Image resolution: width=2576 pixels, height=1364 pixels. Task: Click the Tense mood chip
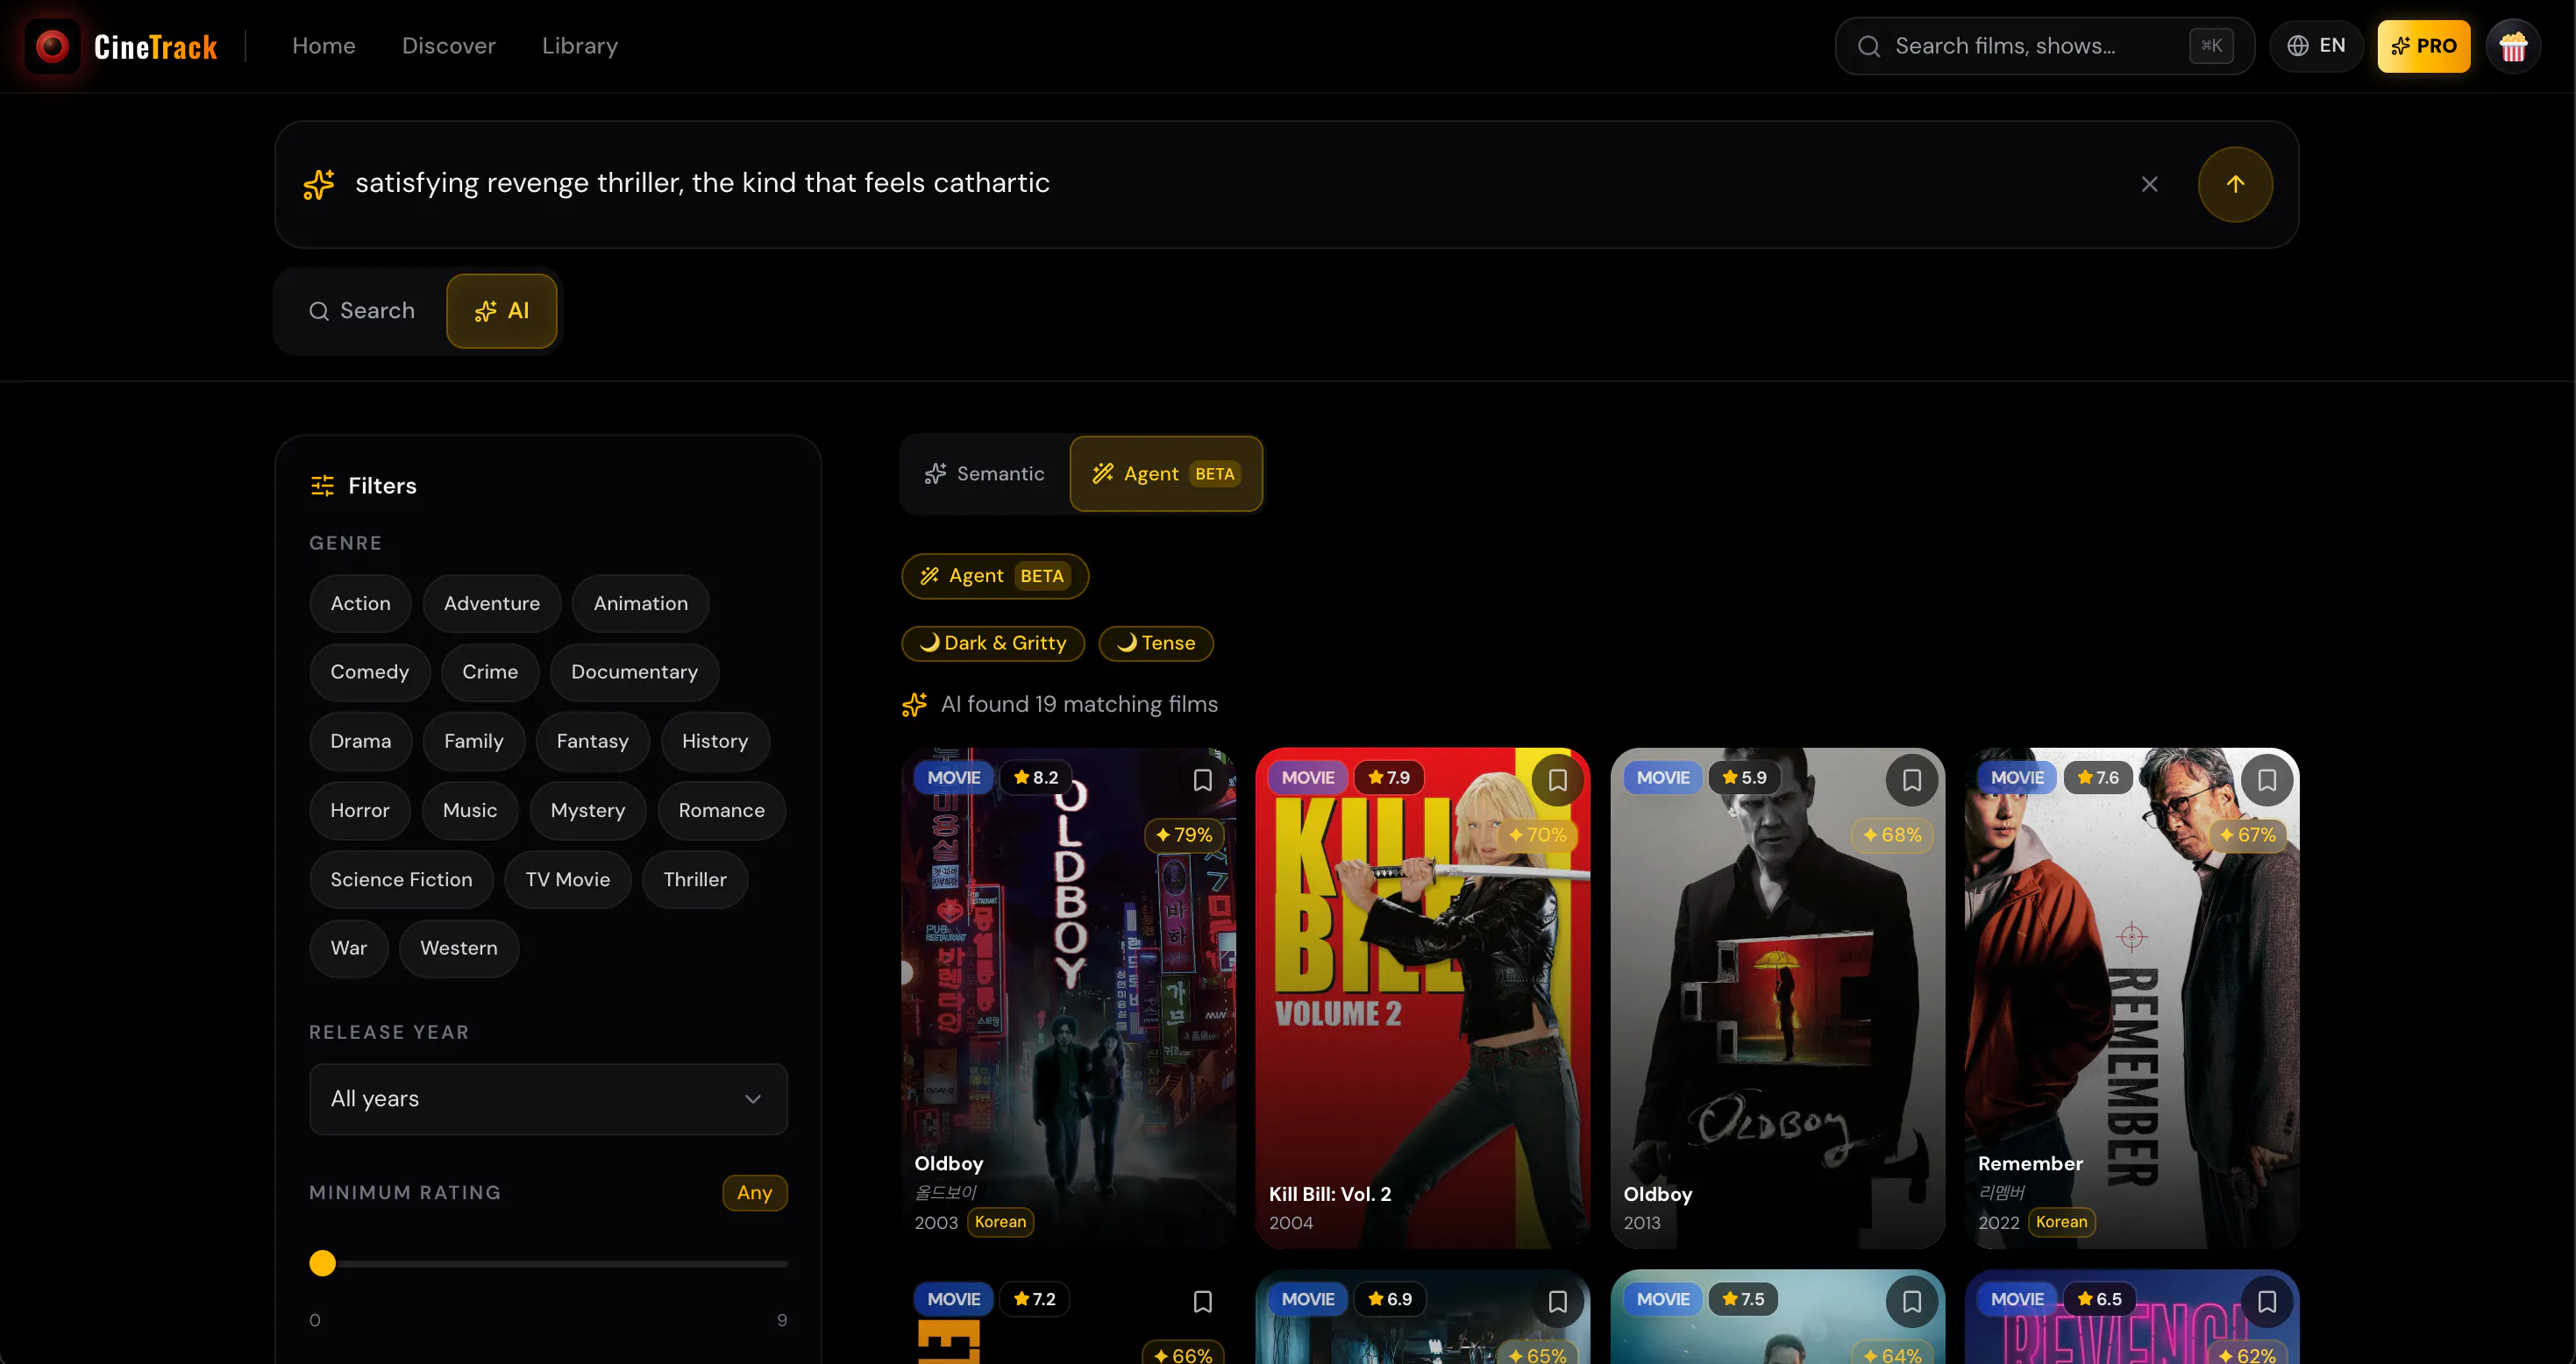[x=1156, y=643]
